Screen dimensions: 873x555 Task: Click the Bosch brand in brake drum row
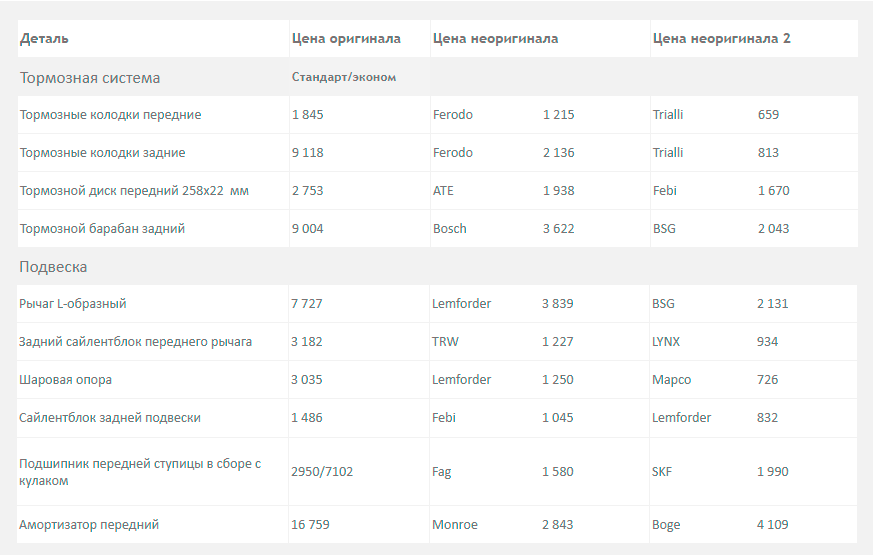449,229
